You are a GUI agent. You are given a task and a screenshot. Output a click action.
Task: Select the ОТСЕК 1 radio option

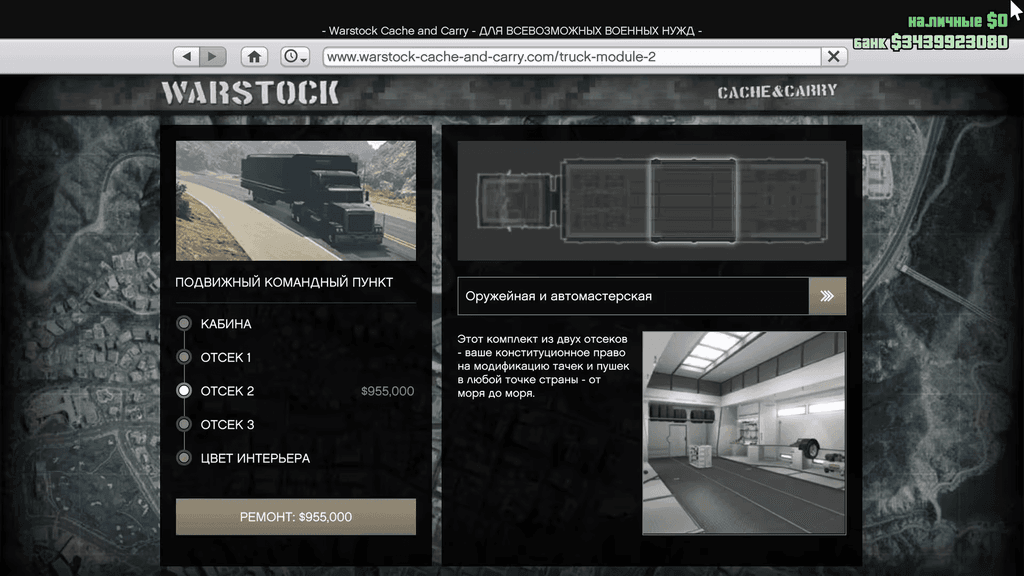tap(184, 357)
